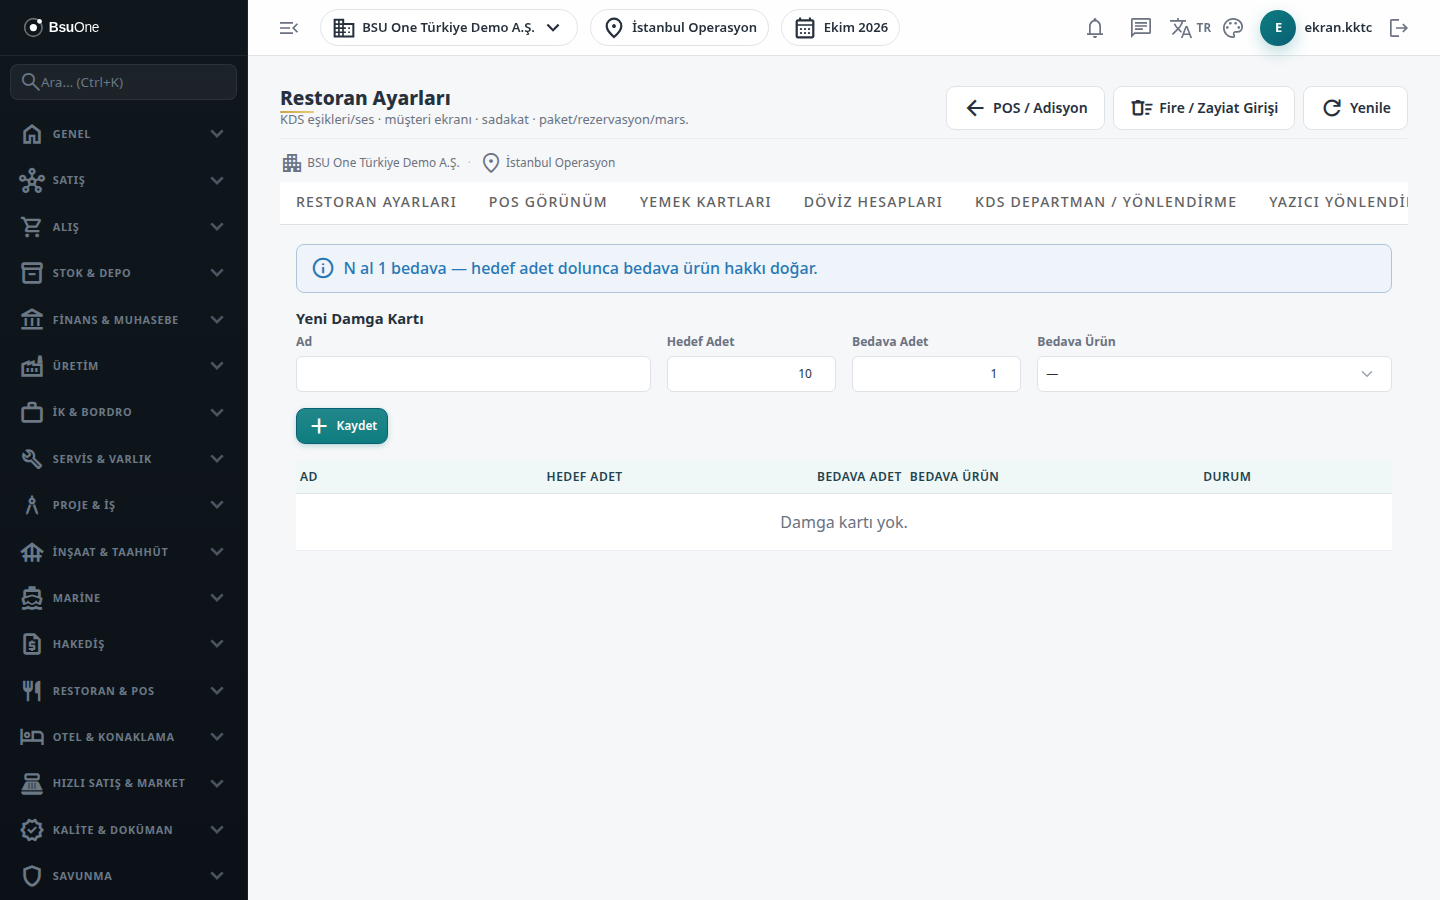Open the Bedava Ürün dropdown
The height and width of the screenshot is (900, 1440).
point(1214,374)
